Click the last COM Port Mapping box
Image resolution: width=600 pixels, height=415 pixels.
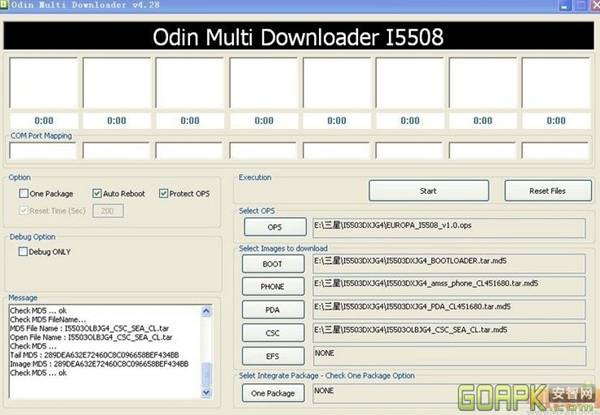click(x=555, y=151)
